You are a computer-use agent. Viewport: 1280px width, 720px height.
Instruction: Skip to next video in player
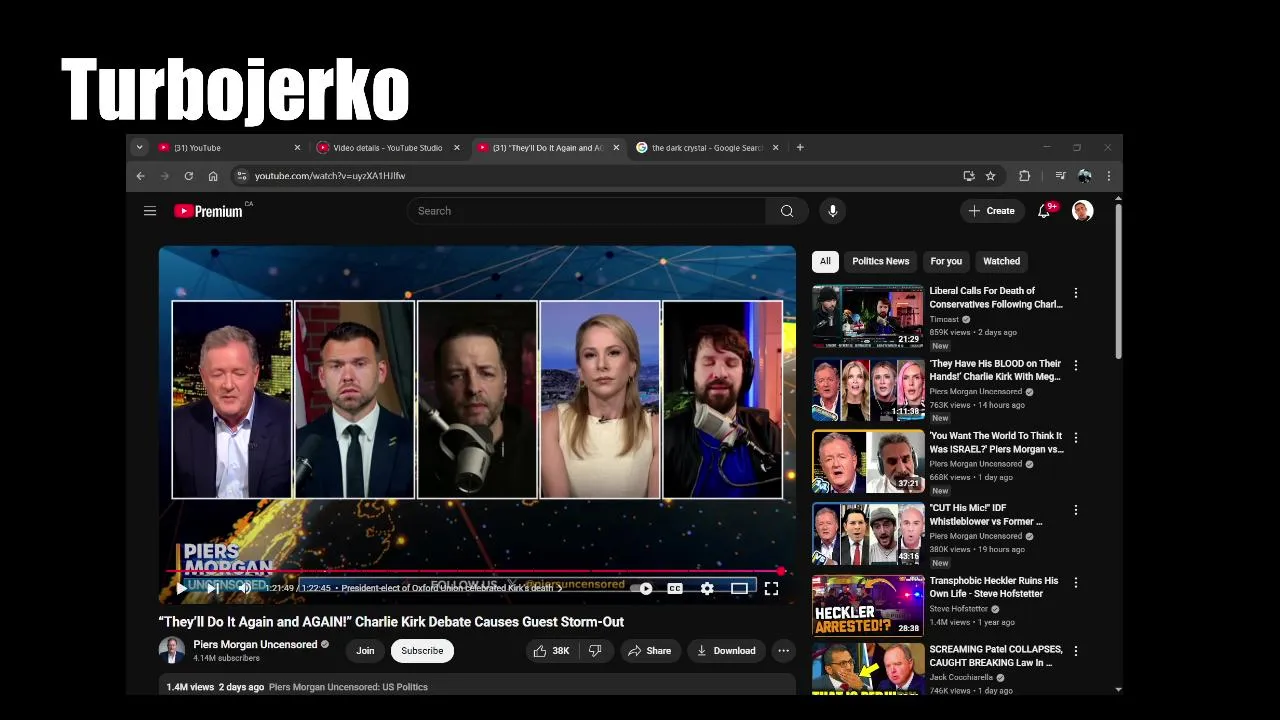pos(213,588)
